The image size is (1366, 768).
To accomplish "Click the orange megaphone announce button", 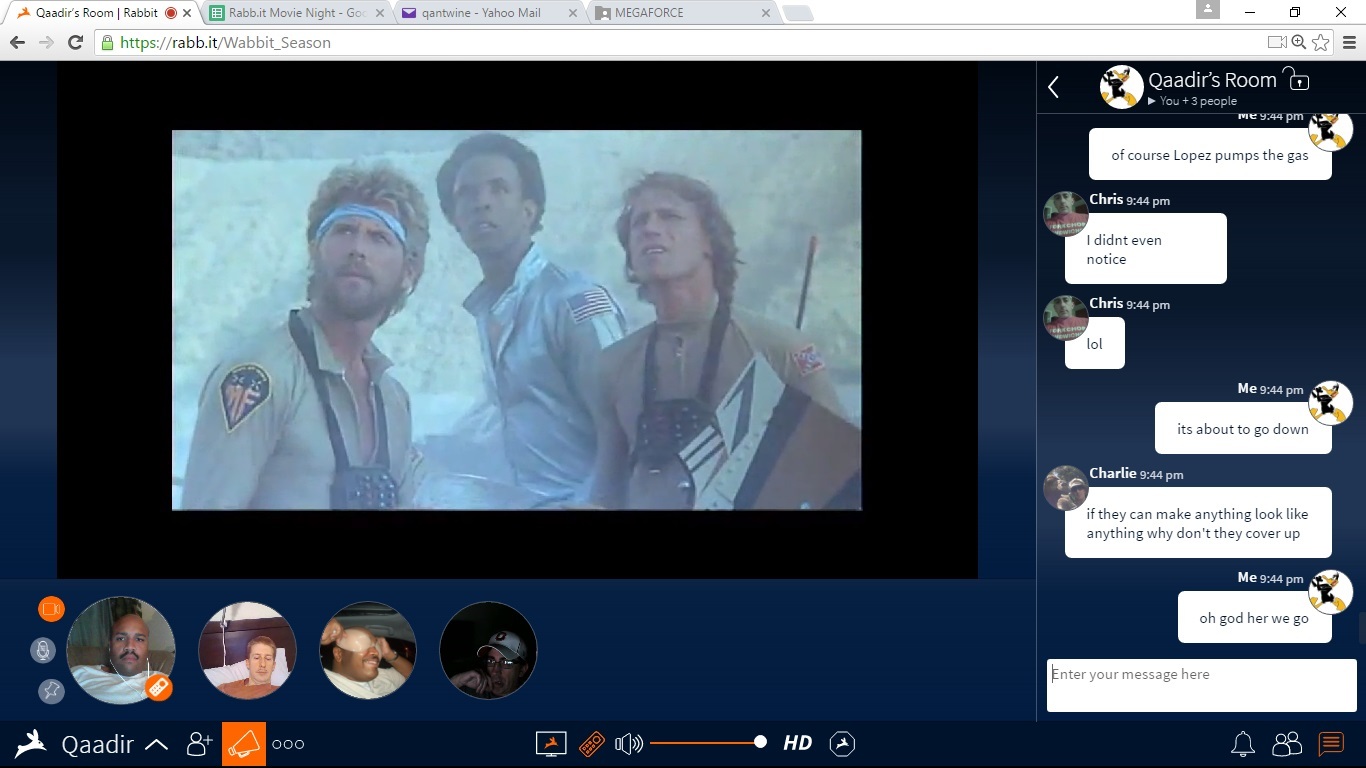I will tap(244, 744).
